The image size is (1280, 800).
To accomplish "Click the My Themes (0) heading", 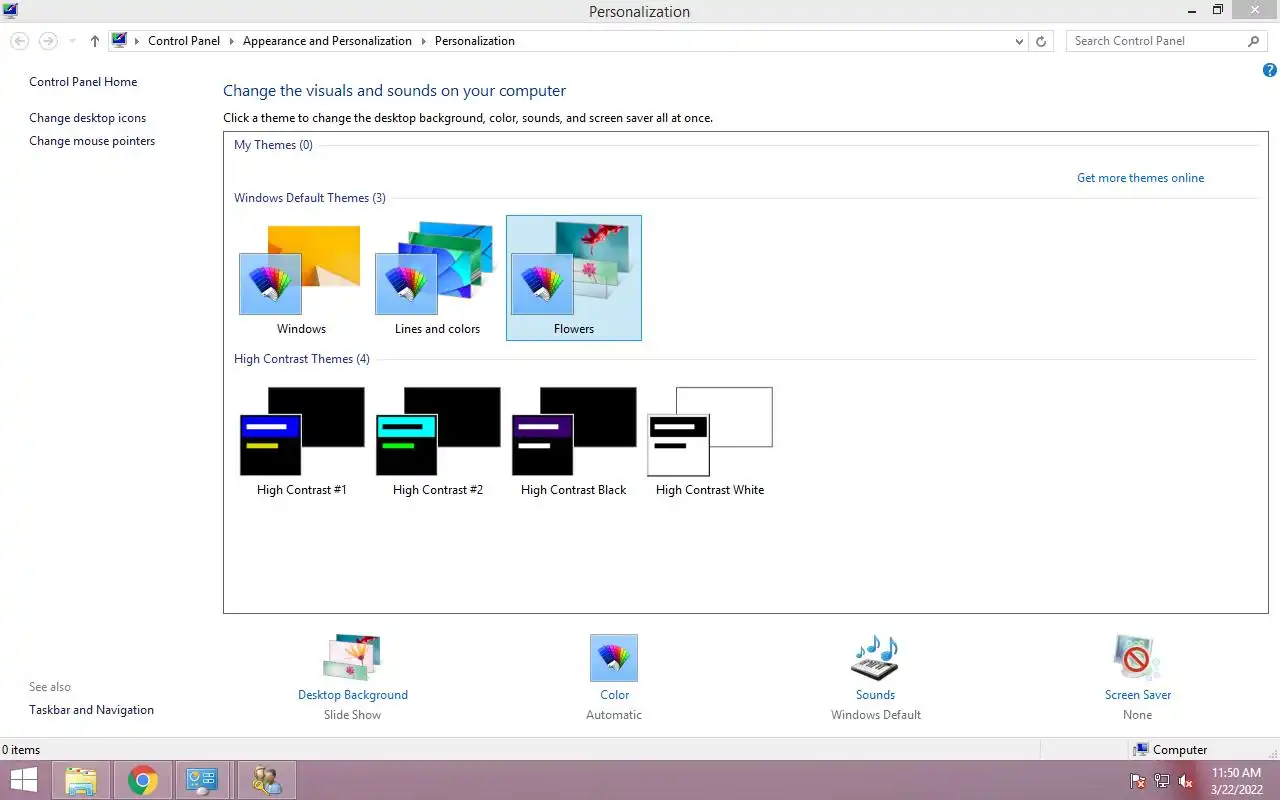I will pyautogui.click(x=273, y=145).
